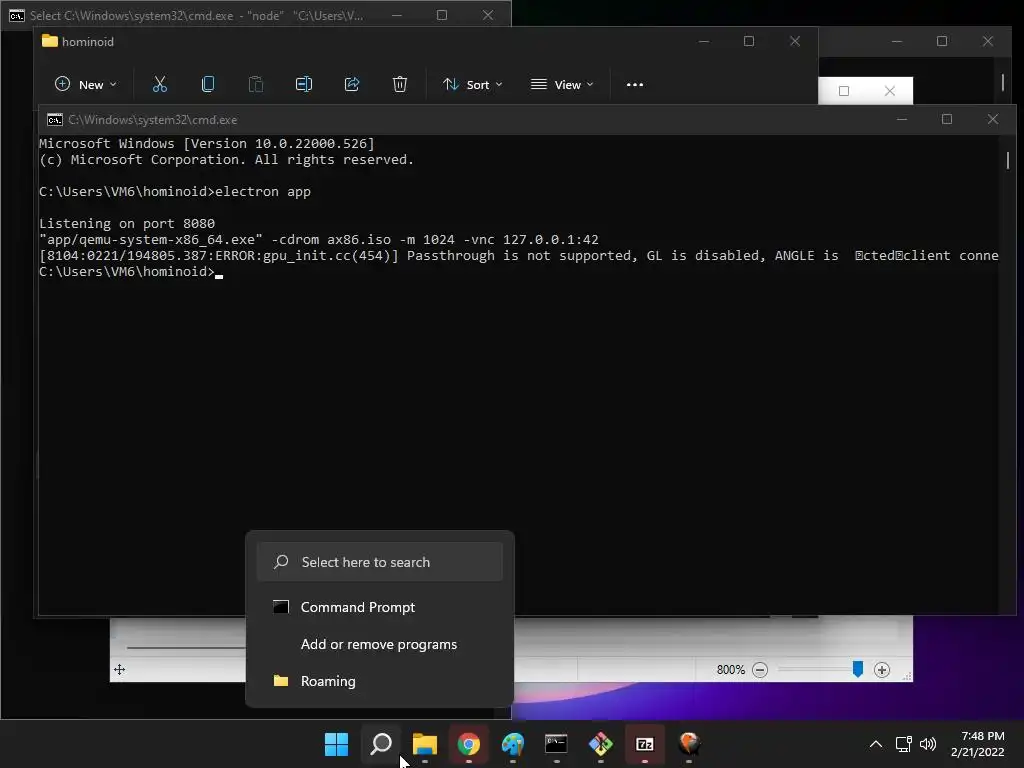Open the Paint app from the taskbar
The image size is (1024, 768).
pyautogui.click(x=513, y=744)
